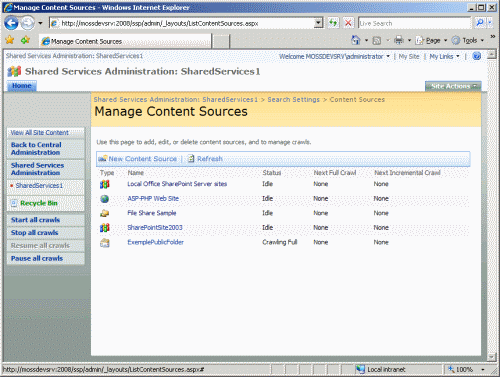Image resolution: width=500 pixels, height=377 pixels.
Task: Click the SharePointSite2003 type icon
Action: point(105,228)
